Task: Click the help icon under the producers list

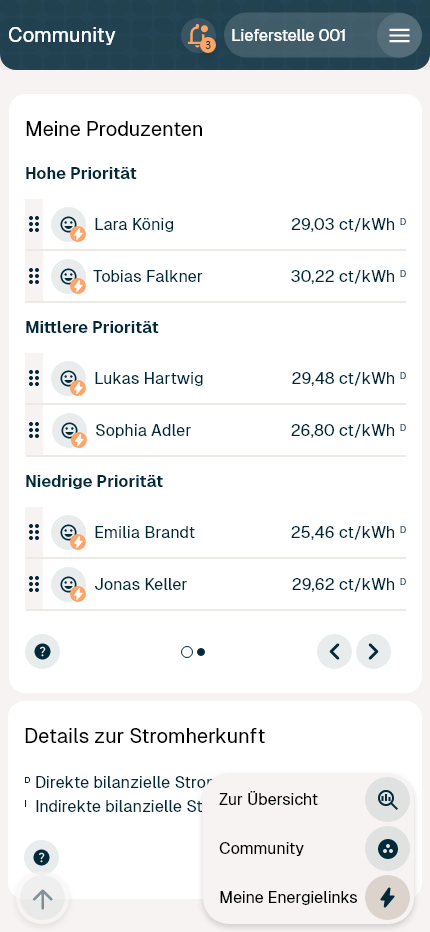Action: tap(42, 652)
